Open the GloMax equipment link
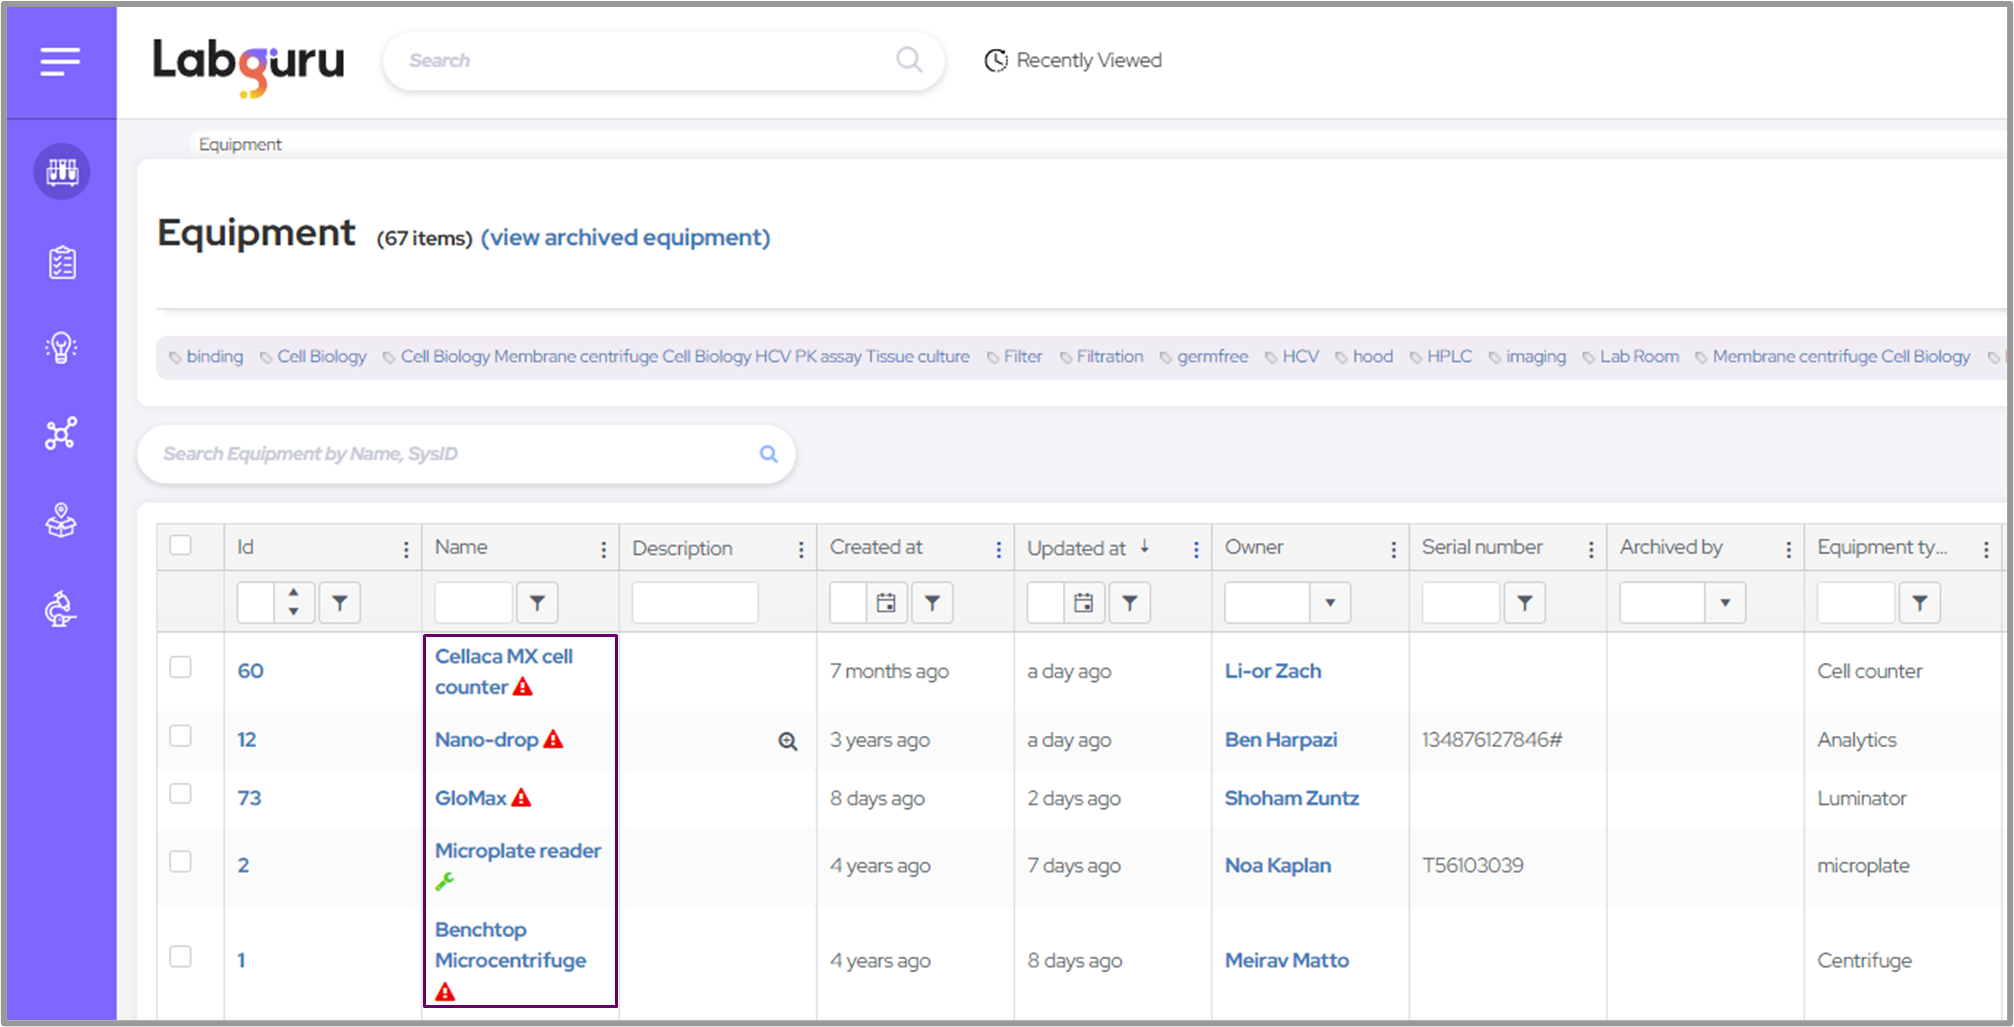Screen dimensions: 2014x1027 click(x=470, y=798)
